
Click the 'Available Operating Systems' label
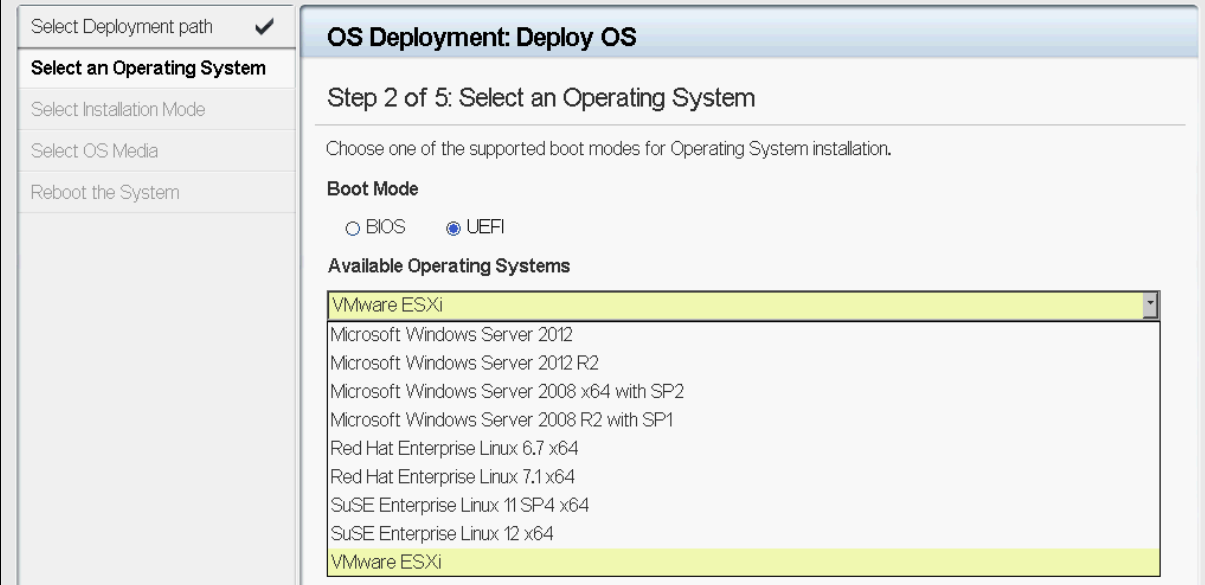click(448, 266)
